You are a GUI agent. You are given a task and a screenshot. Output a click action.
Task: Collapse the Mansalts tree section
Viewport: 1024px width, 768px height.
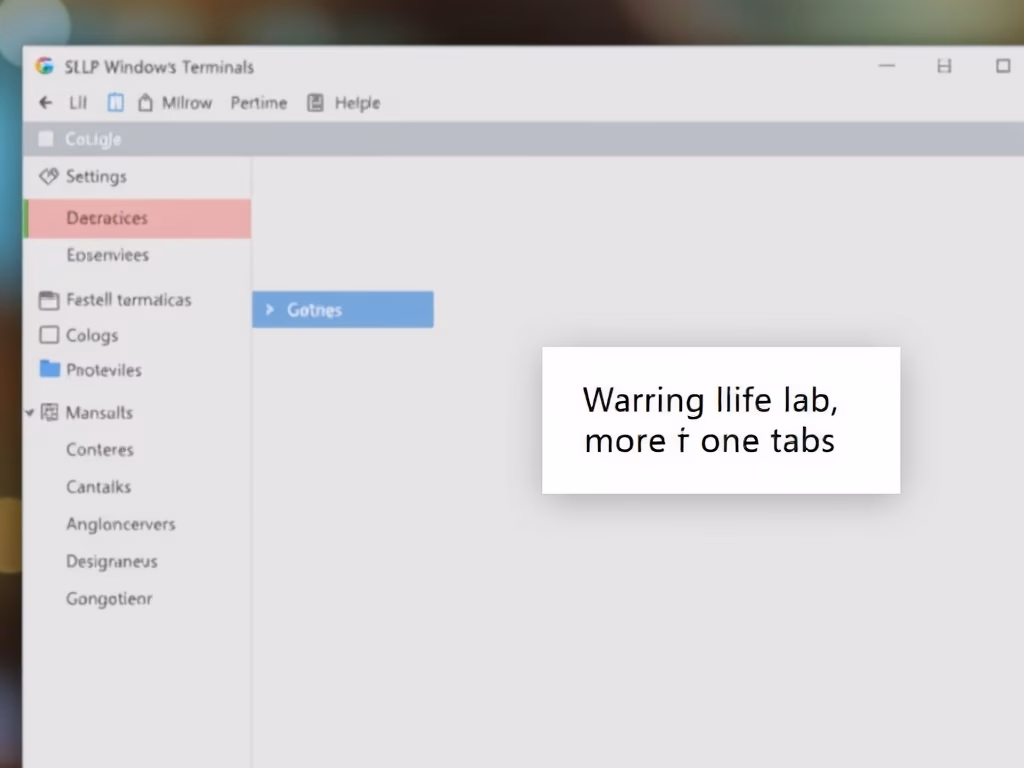tap(30, 412)
